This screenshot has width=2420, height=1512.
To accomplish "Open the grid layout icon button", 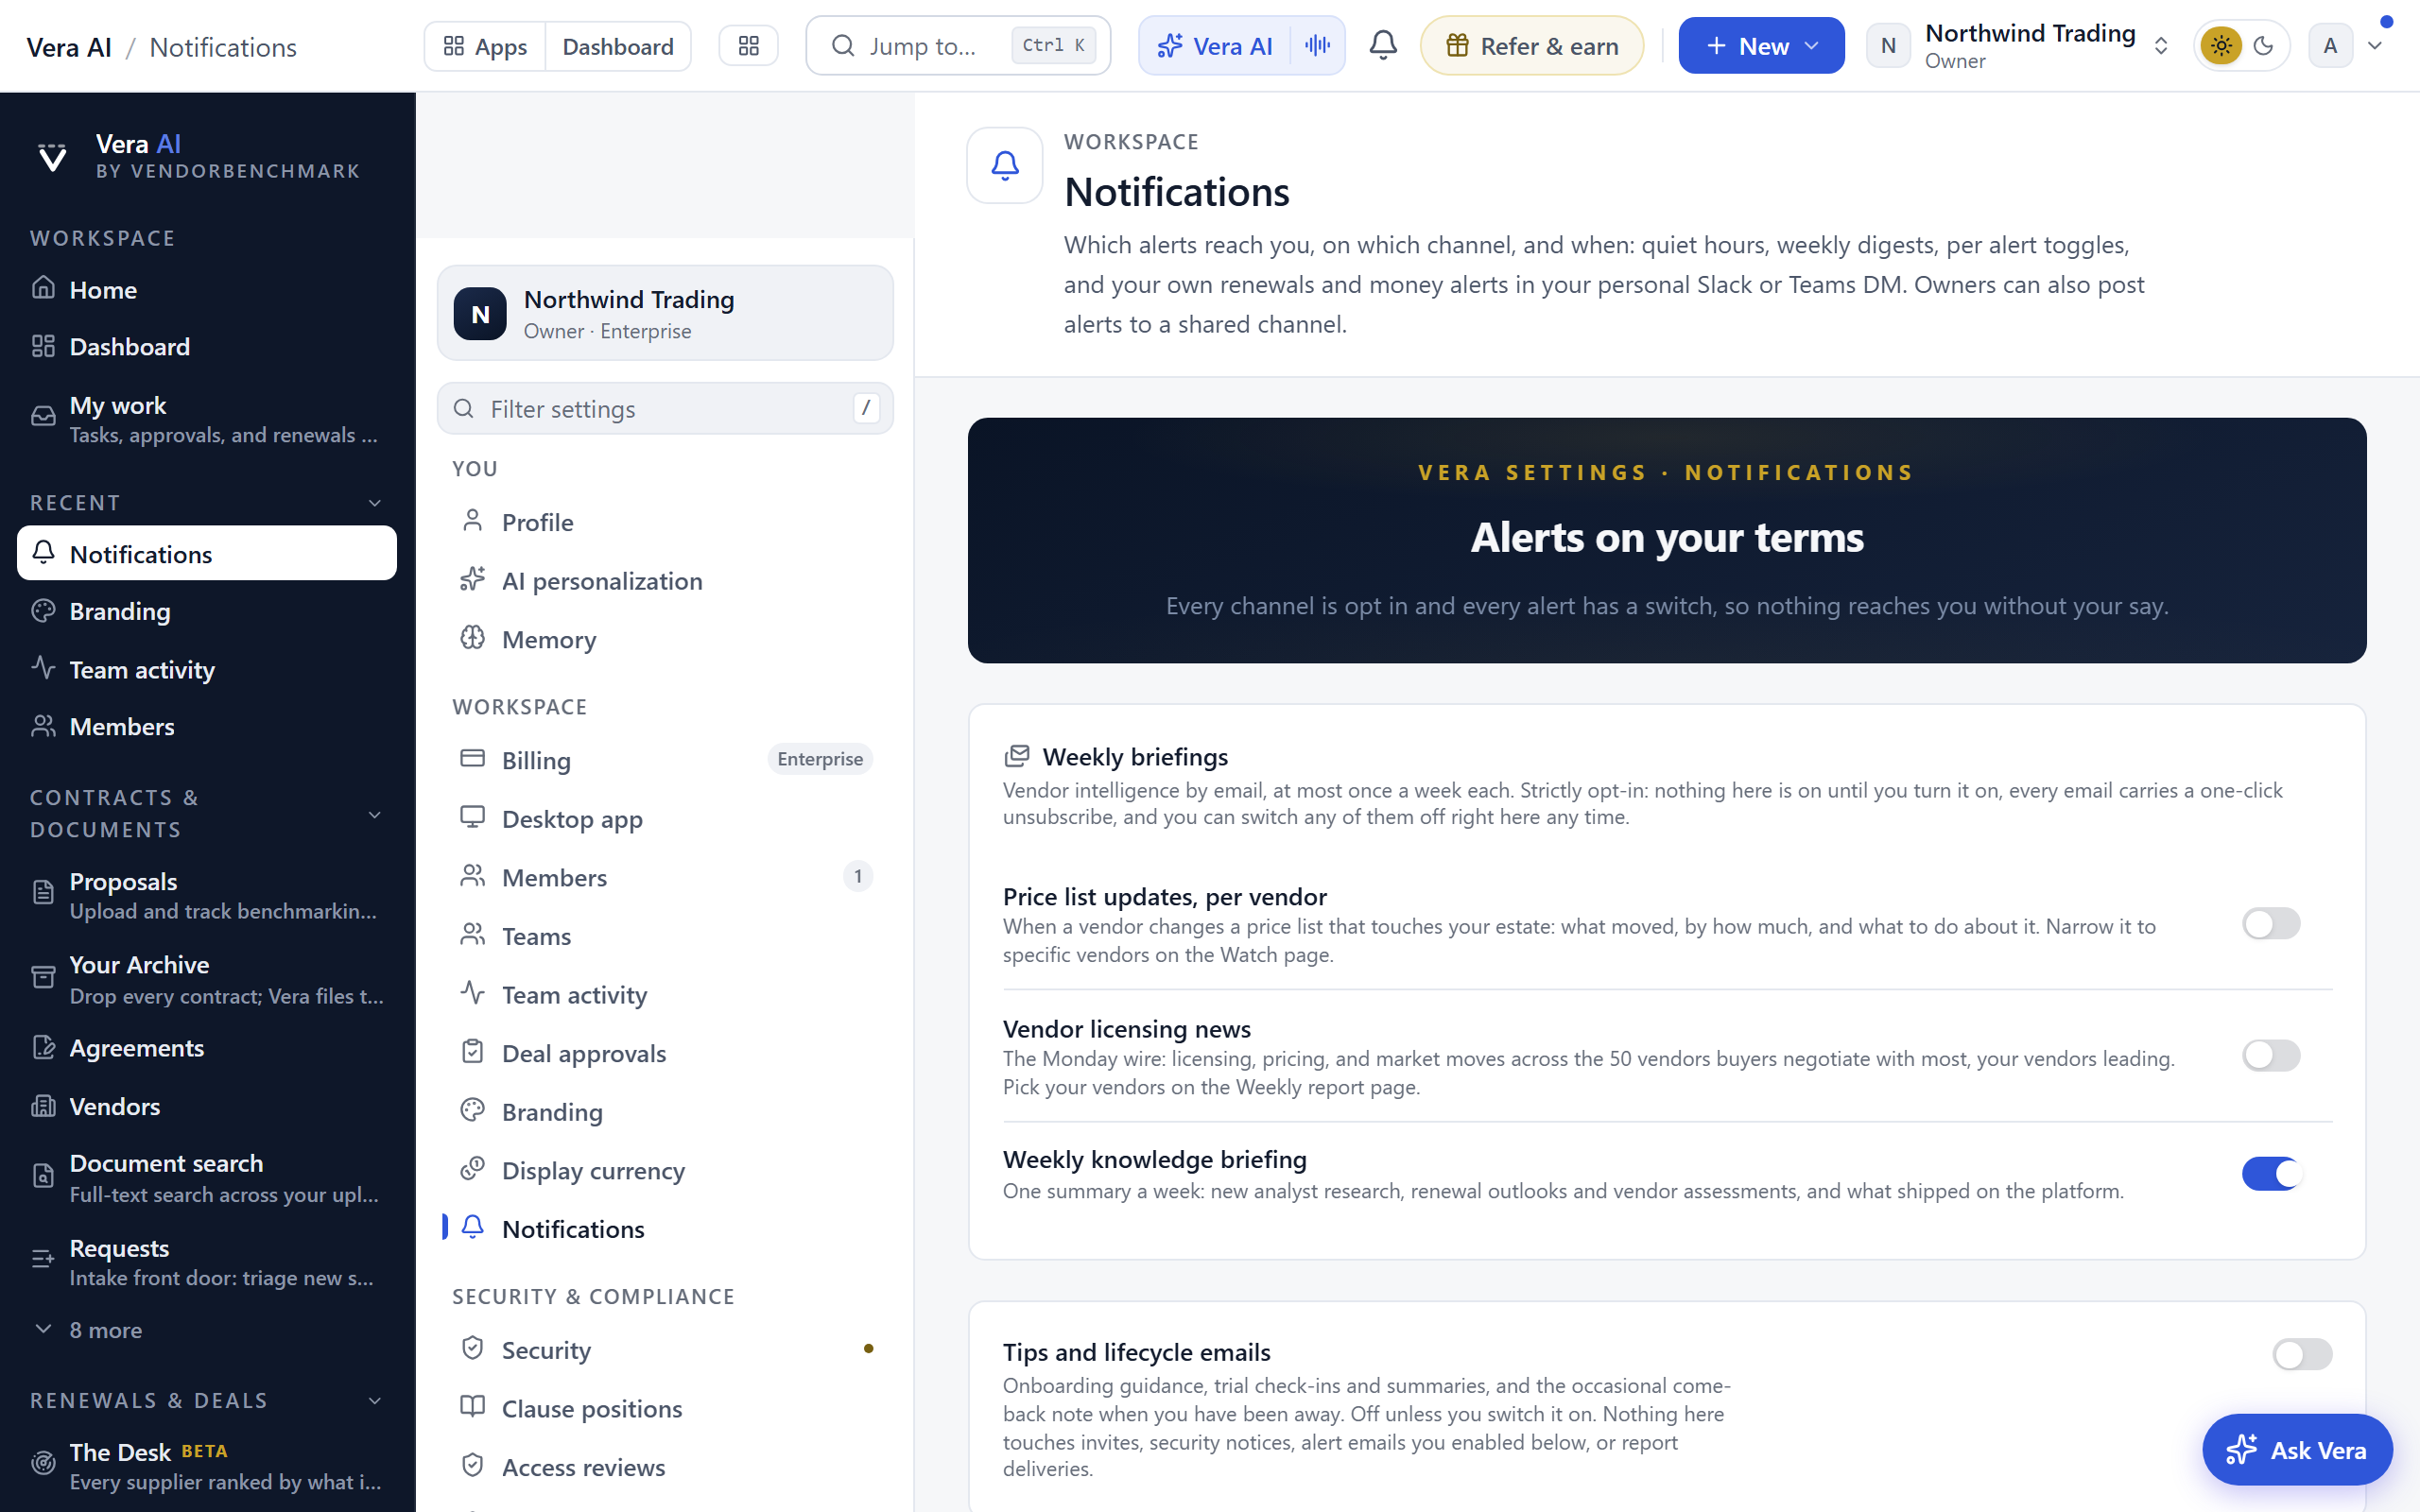I will (x=749, y=46).
